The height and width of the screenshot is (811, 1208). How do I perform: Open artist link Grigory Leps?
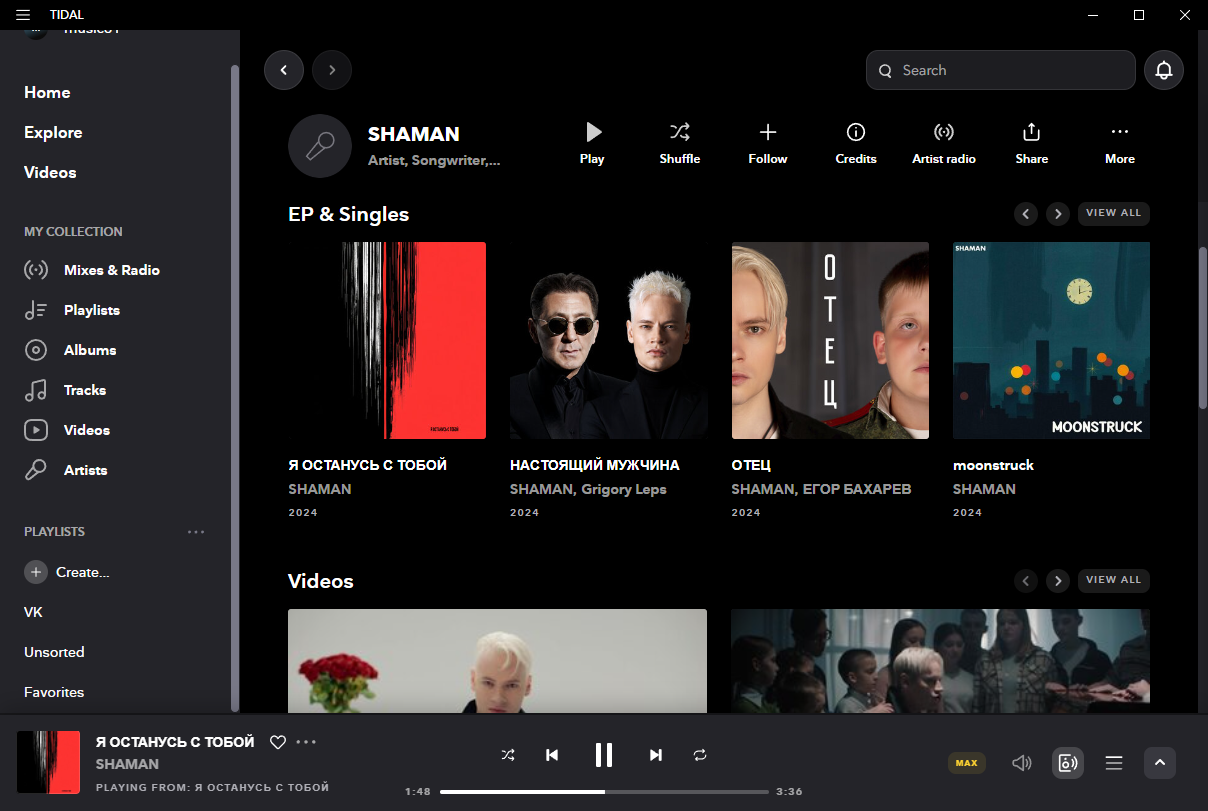pos(622,489)
